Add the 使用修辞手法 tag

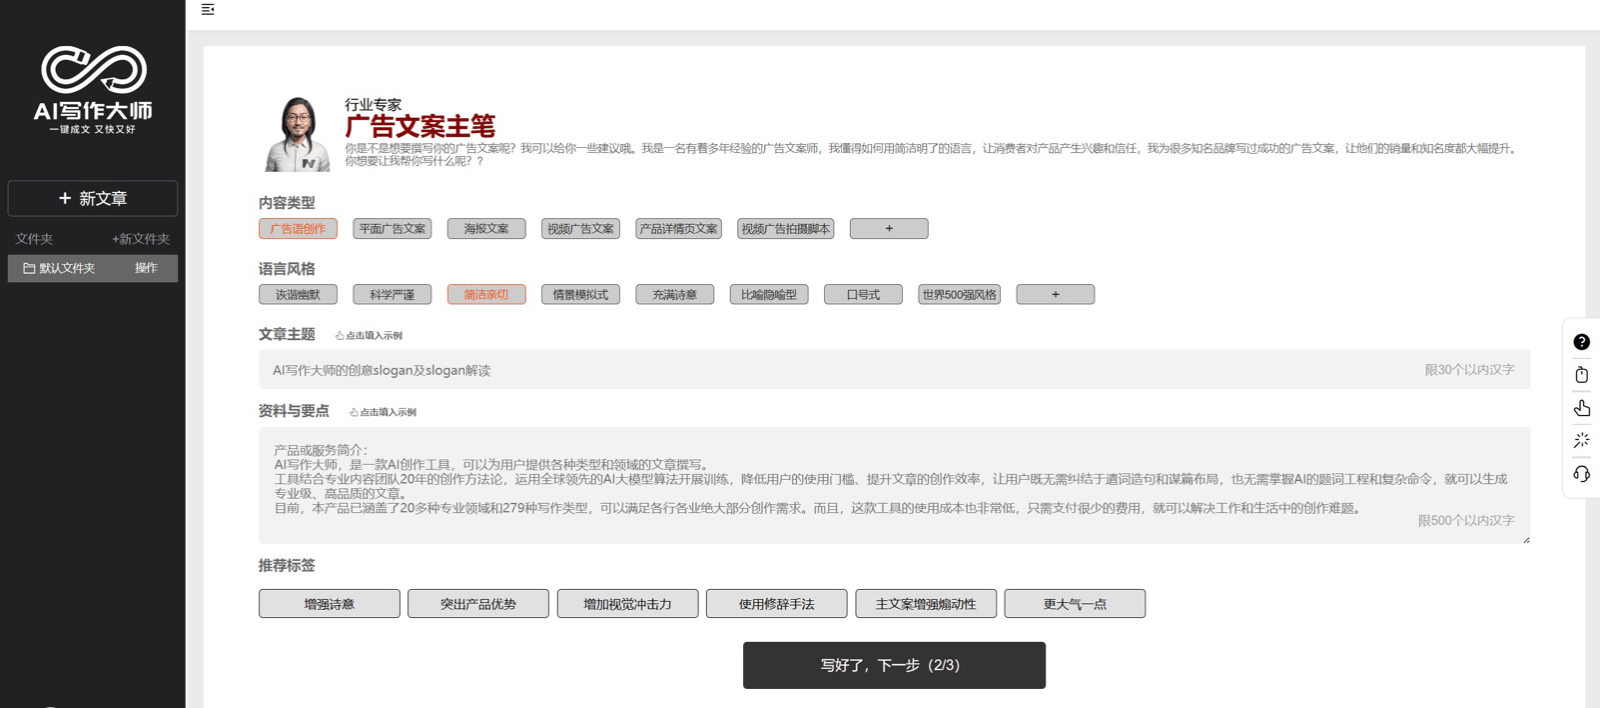click(x=776, y=604)
